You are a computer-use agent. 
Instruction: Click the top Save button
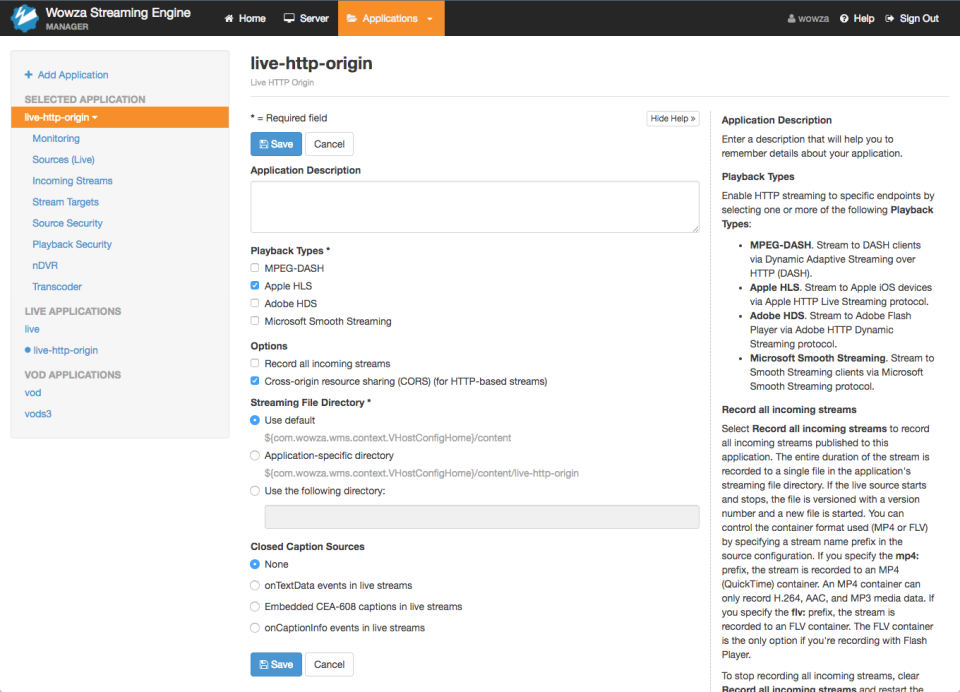(x=276, y=144)
